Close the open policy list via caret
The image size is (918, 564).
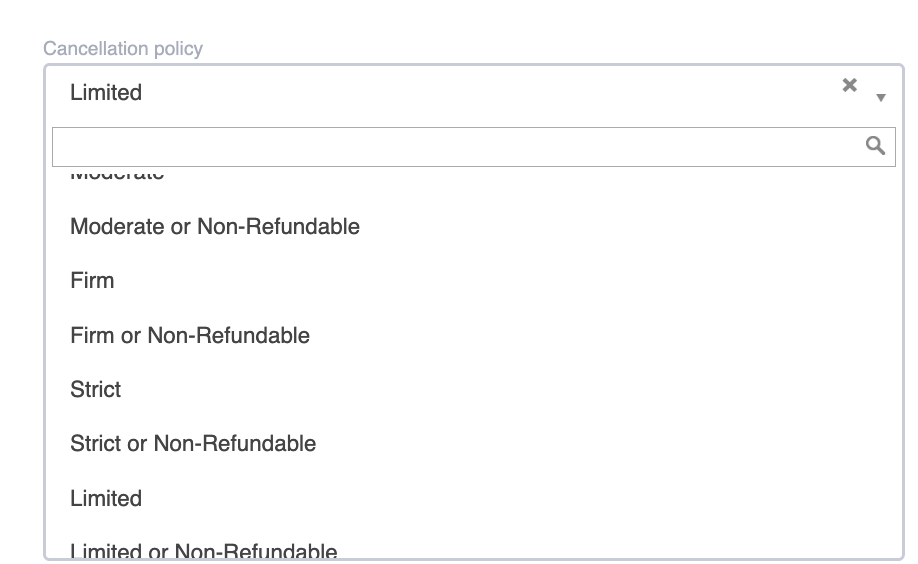point(881,98)
